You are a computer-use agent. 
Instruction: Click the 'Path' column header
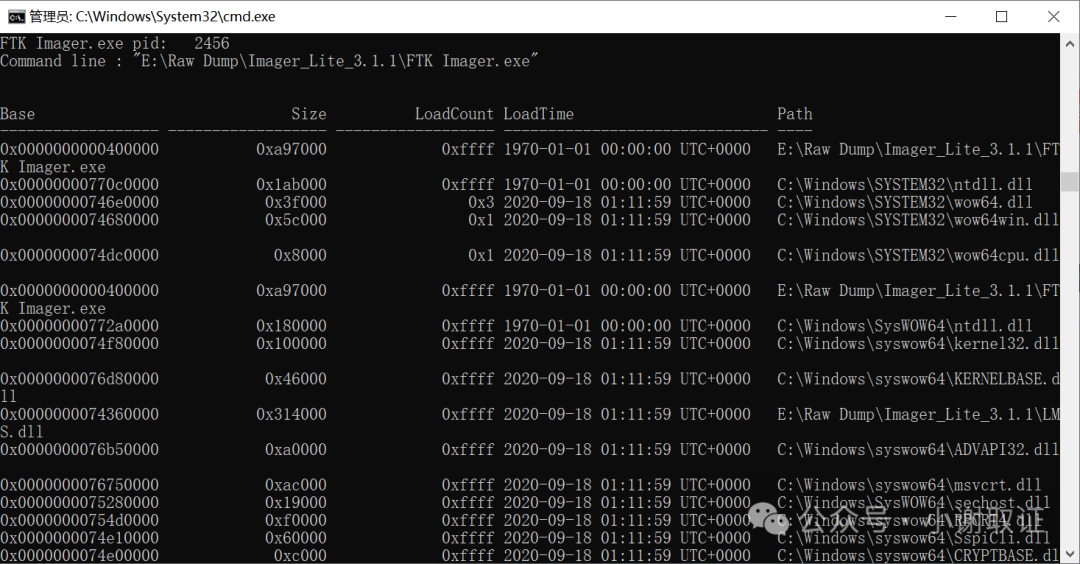[x=795, y=114]
